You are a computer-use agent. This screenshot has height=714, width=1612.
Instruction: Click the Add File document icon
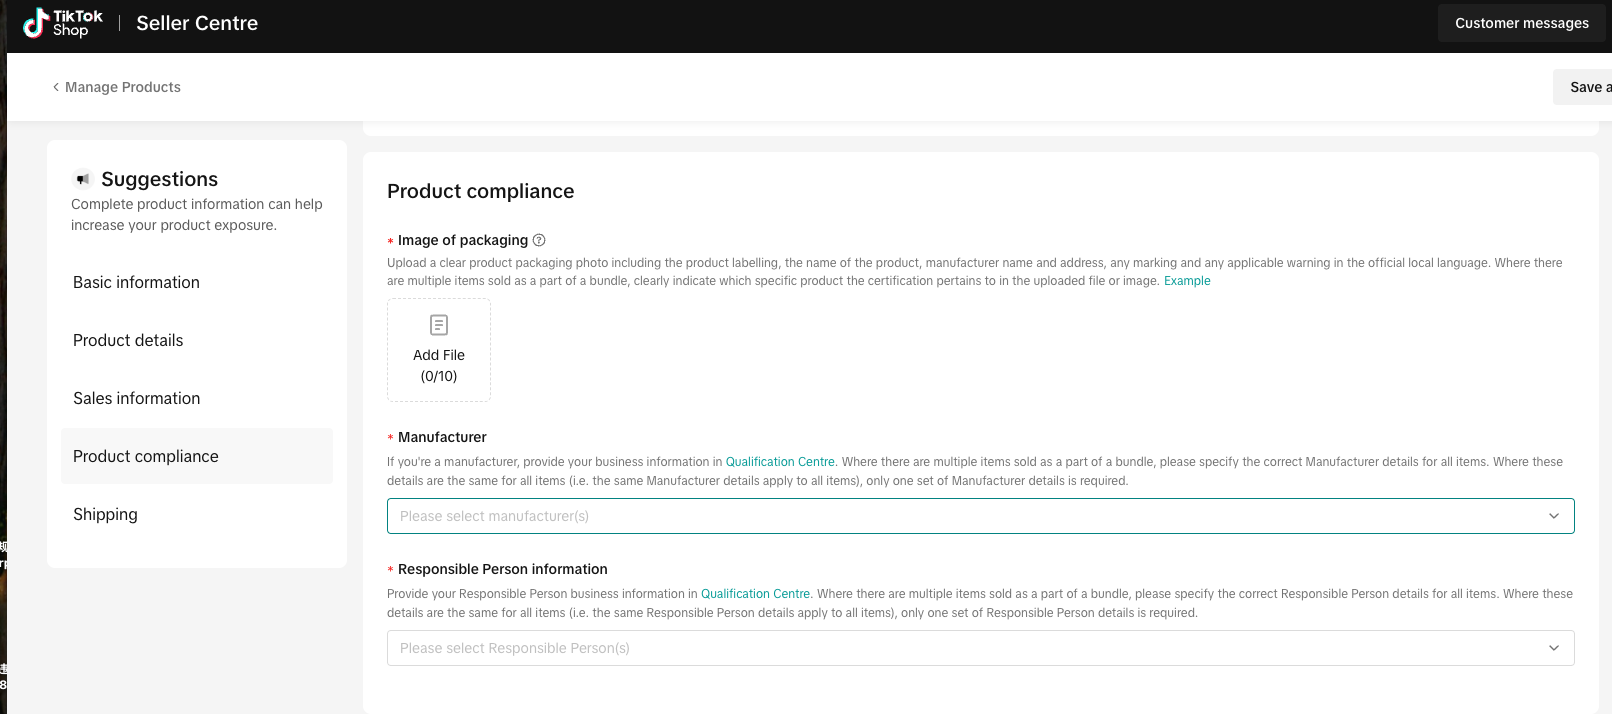439,325
